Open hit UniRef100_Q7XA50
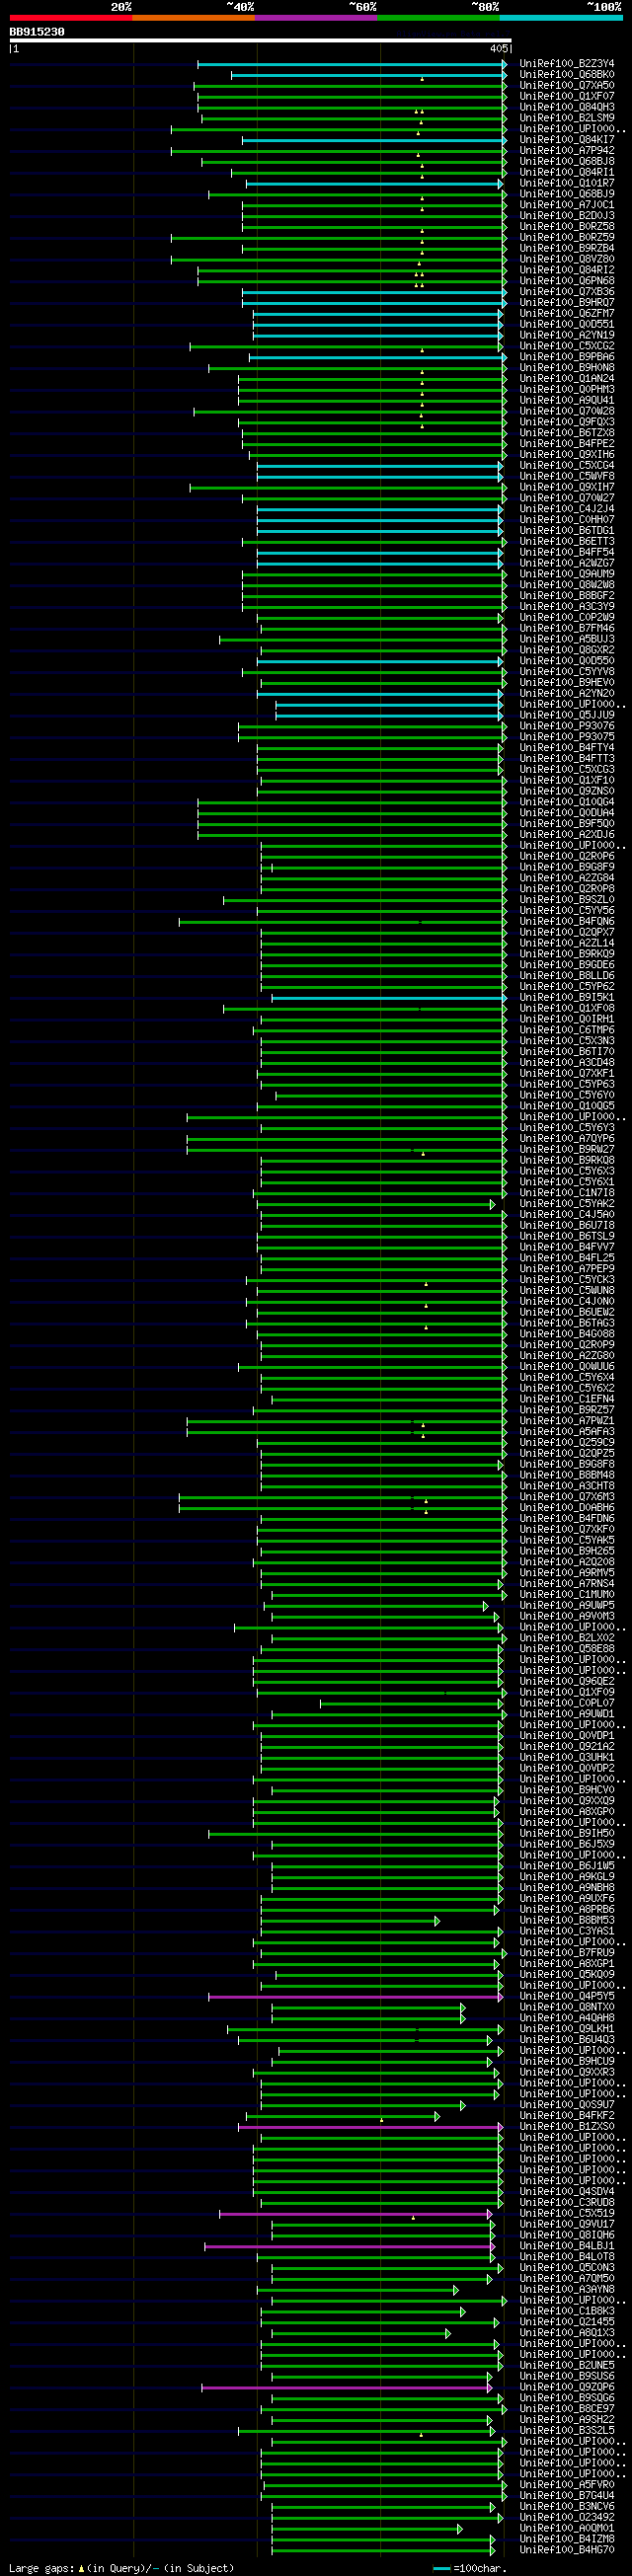Image resolution: width=632 pixels, height=2576 pixels. pos(567,86)
